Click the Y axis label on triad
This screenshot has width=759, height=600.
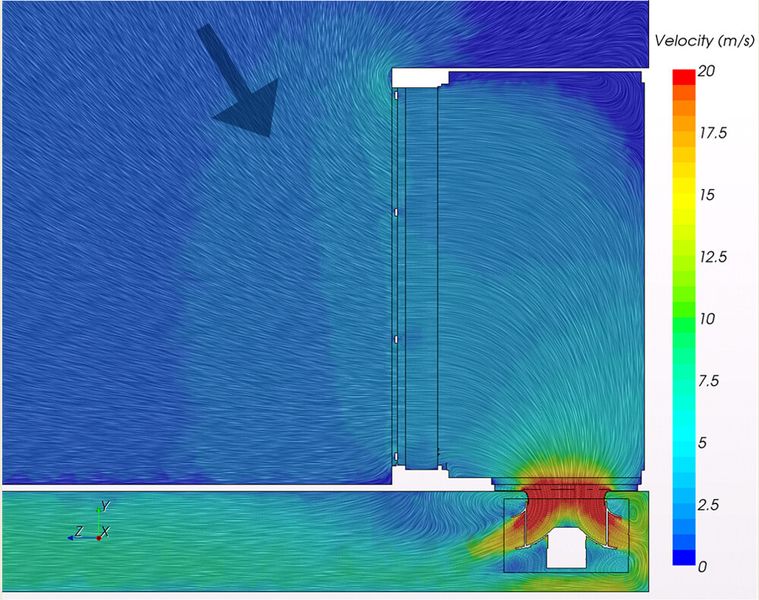point(105,507)
